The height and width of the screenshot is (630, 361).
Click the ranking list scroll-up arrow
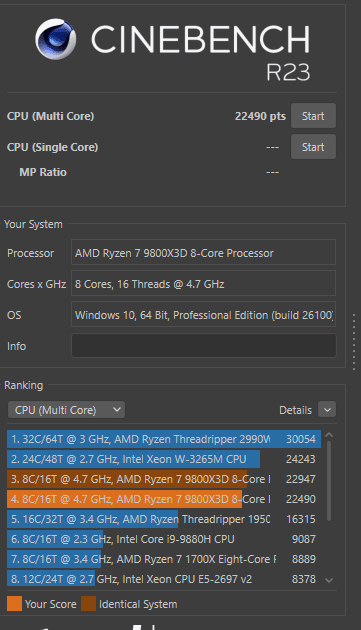point(329,435)
